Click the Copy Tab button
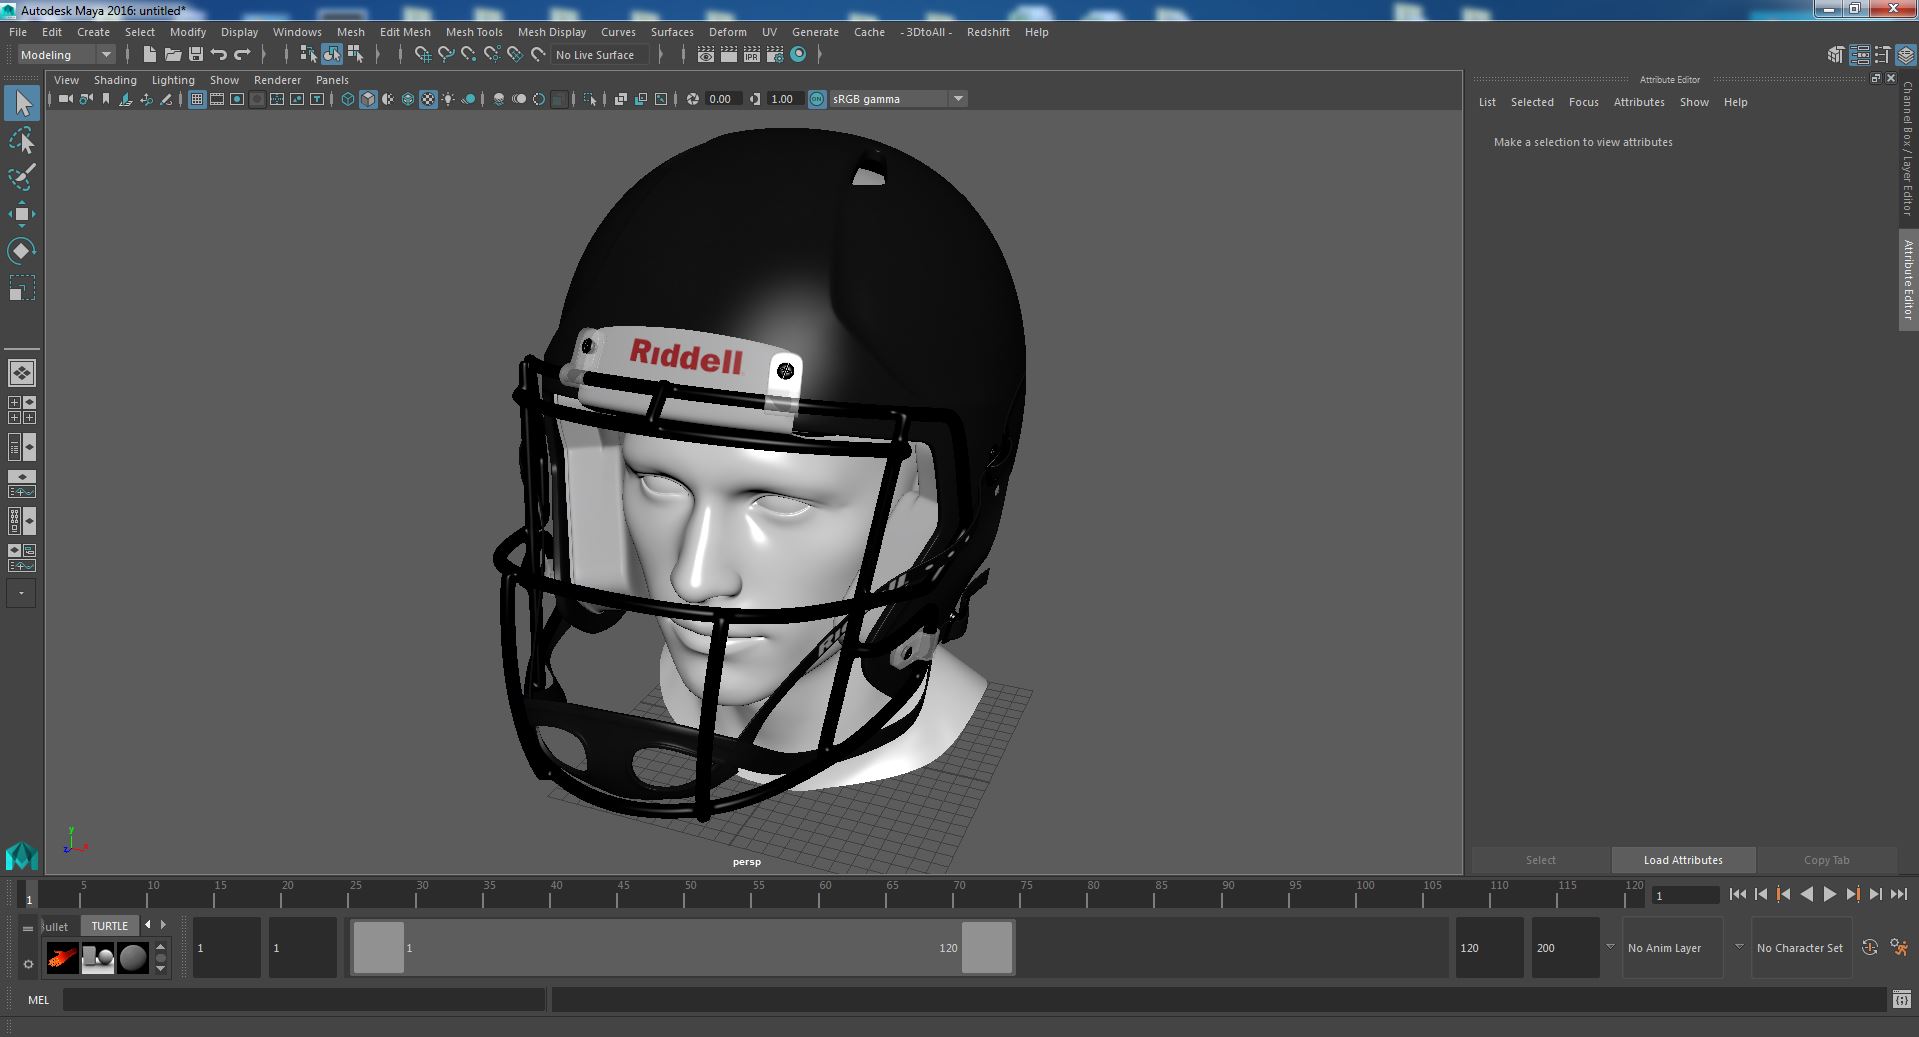1919x1037 pixels. point(1827,860)
